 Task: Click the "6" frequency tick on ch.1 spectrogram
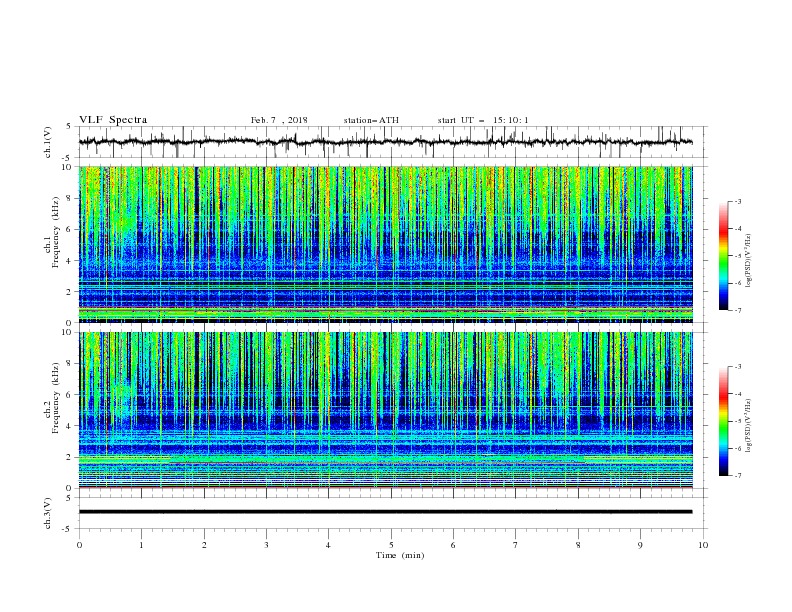(70, 229)
